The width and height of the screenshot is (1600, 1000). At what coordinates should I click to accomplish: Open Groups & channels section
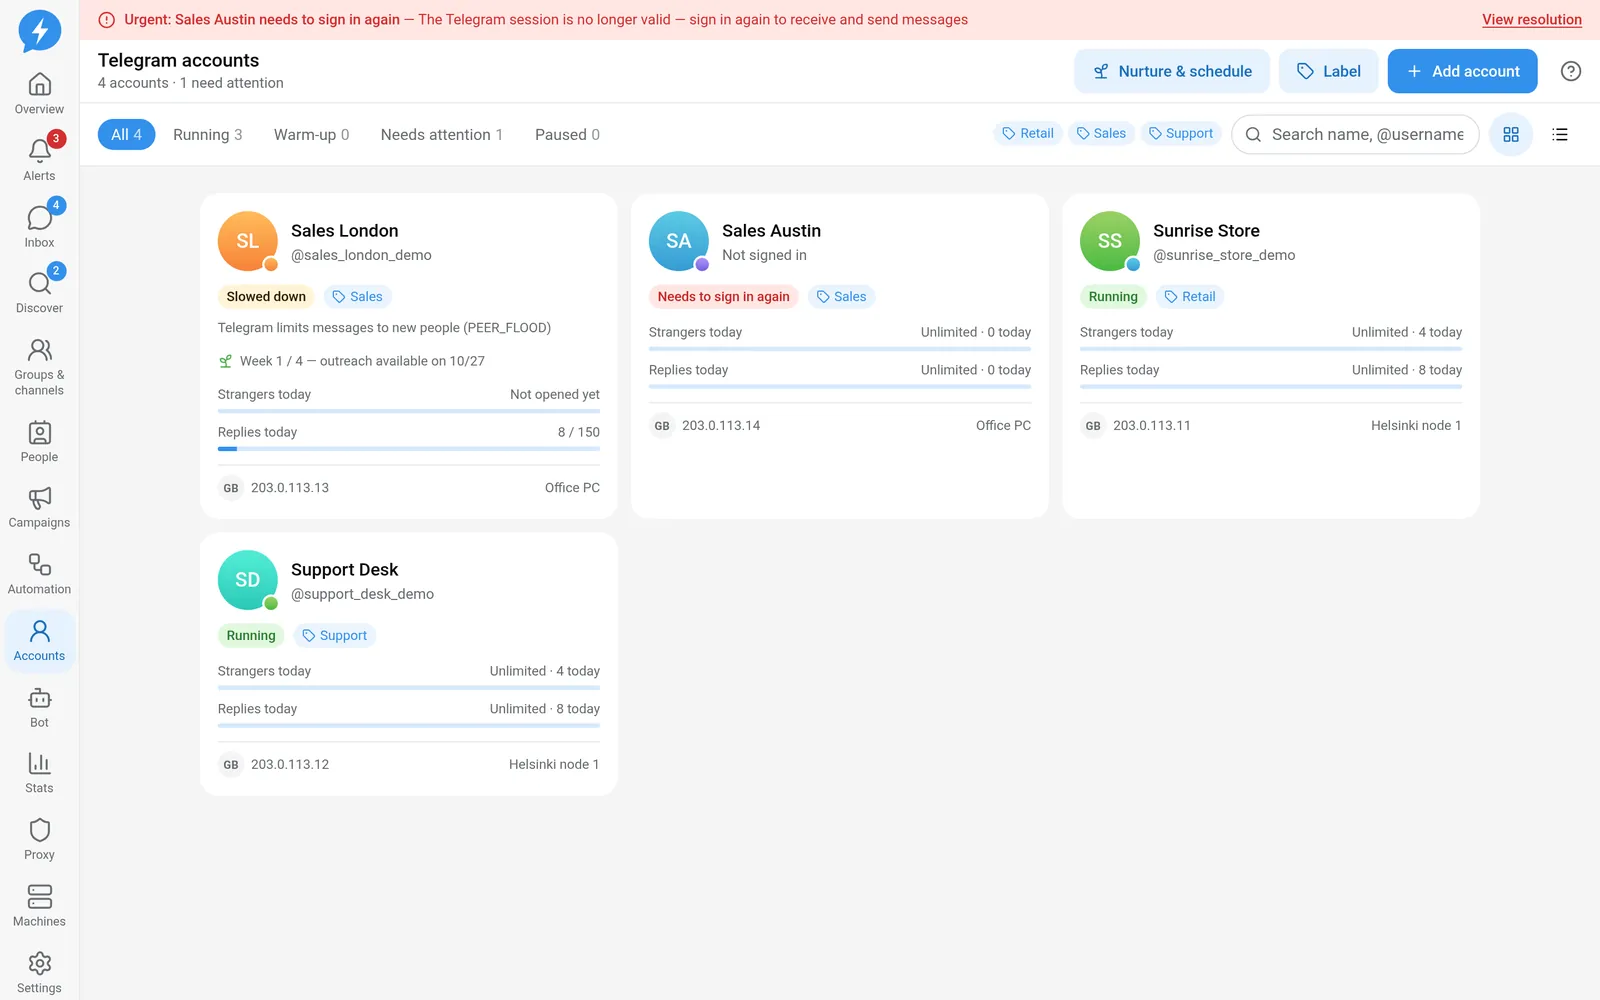click(39, 368)
